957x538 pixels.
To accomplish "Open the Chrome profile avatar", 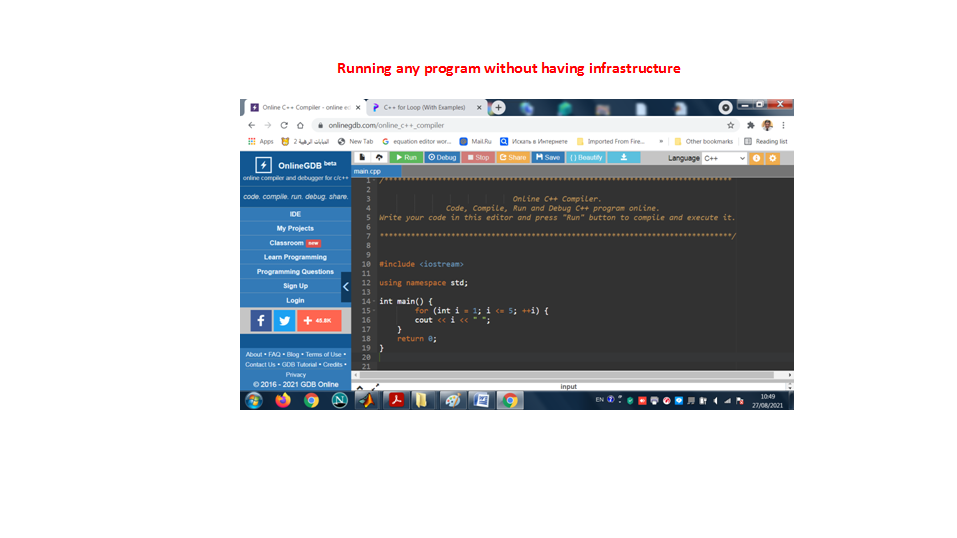I will 767,125.
